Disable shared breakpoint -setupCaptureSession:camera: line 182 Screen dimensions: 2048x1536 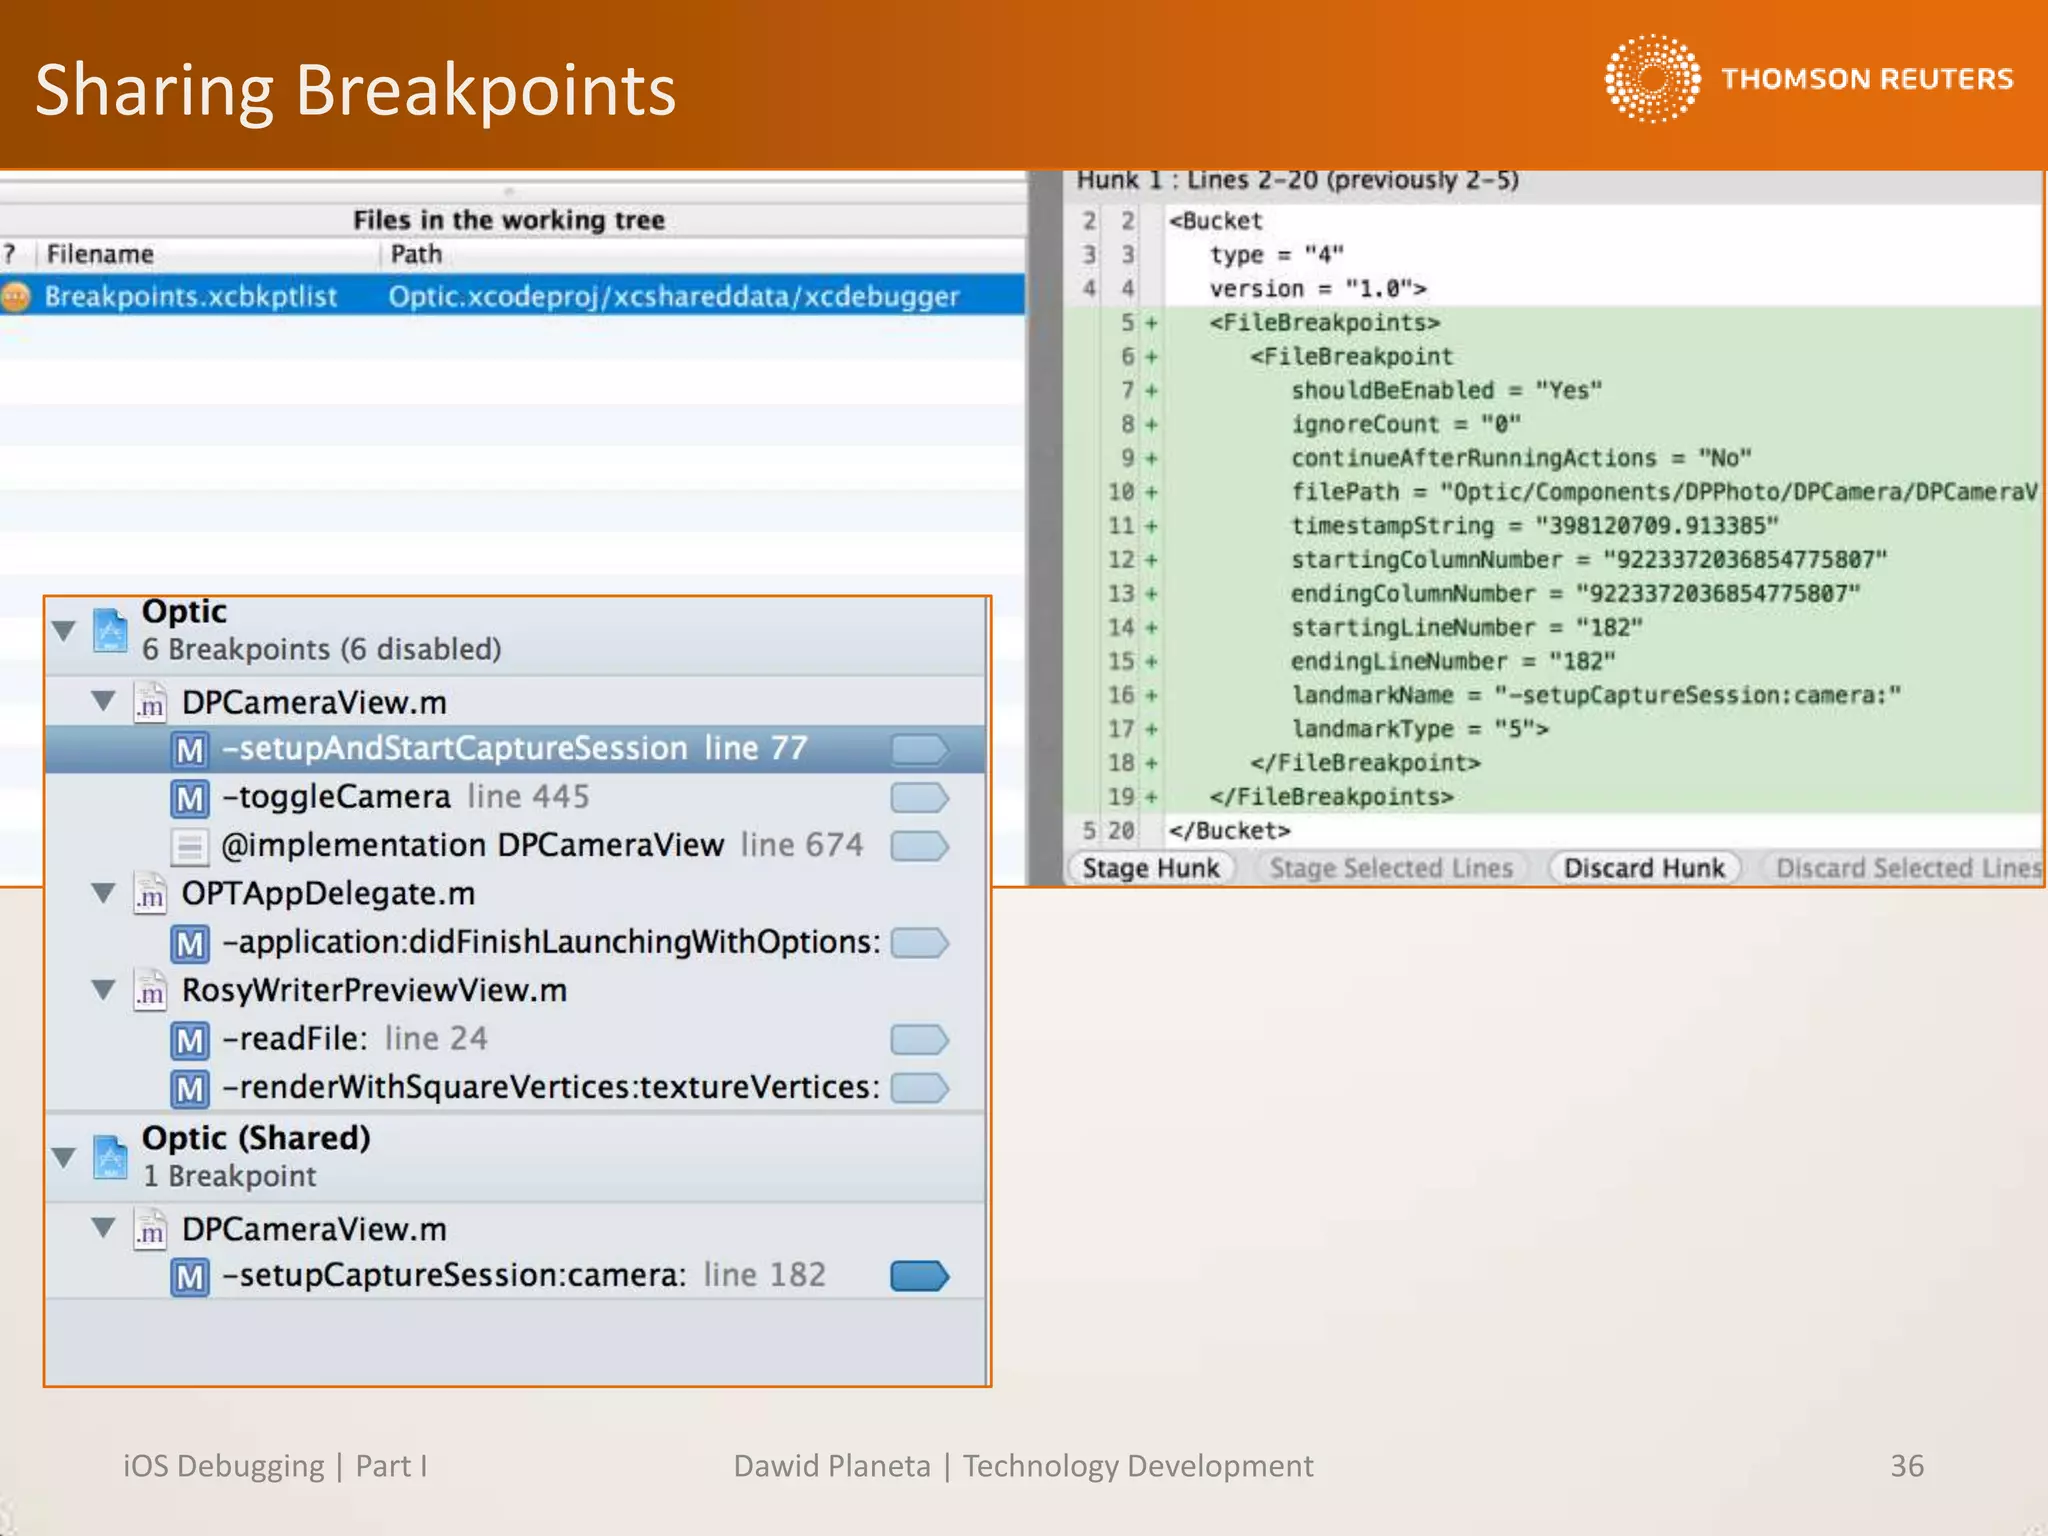(919, 1276)
